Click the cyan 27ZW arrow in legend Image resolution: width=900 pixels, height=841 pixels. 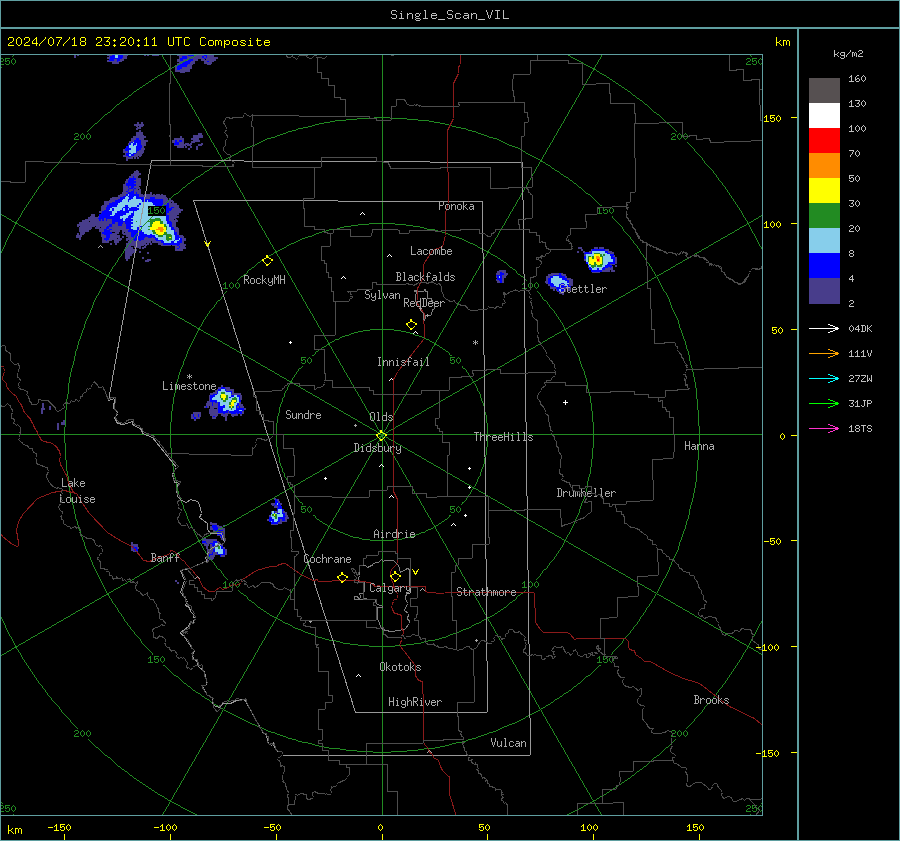click(824, 378)
